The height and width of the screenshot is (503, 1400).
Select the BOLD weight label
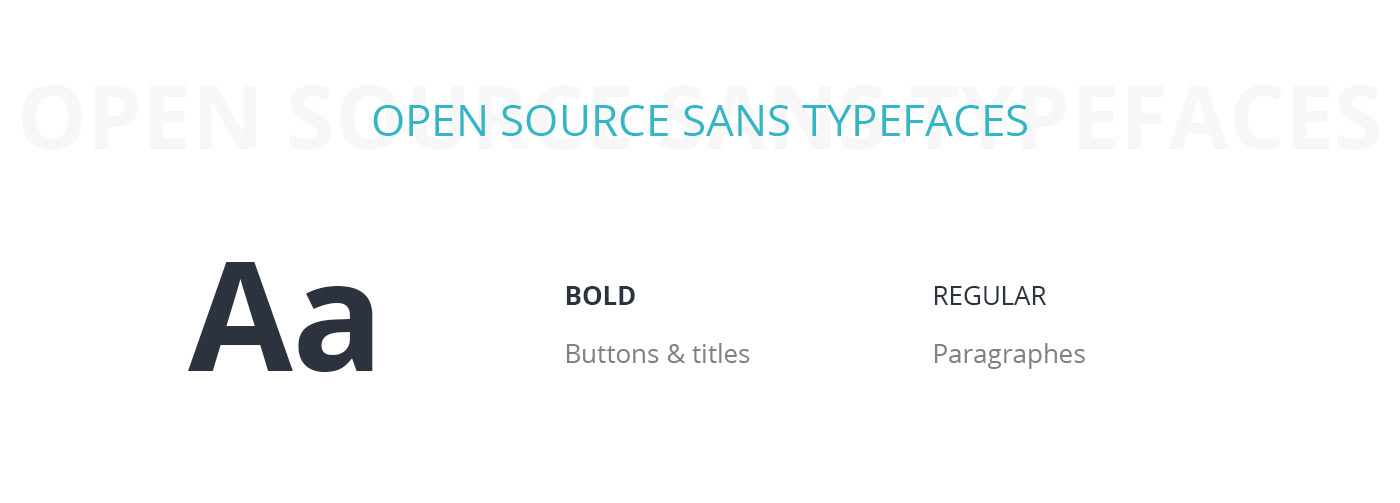(x=600, y=296)
